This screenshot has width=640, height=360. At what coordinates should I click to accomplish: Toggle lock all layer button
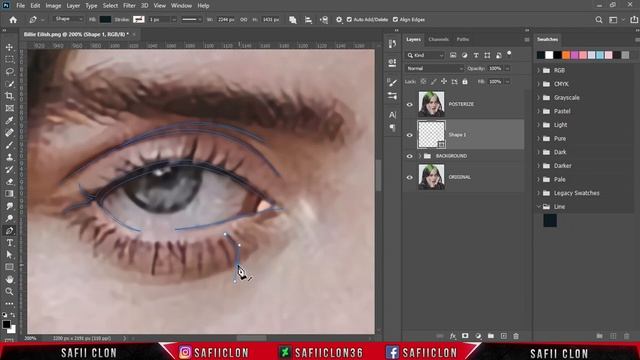tap(465, 82)
